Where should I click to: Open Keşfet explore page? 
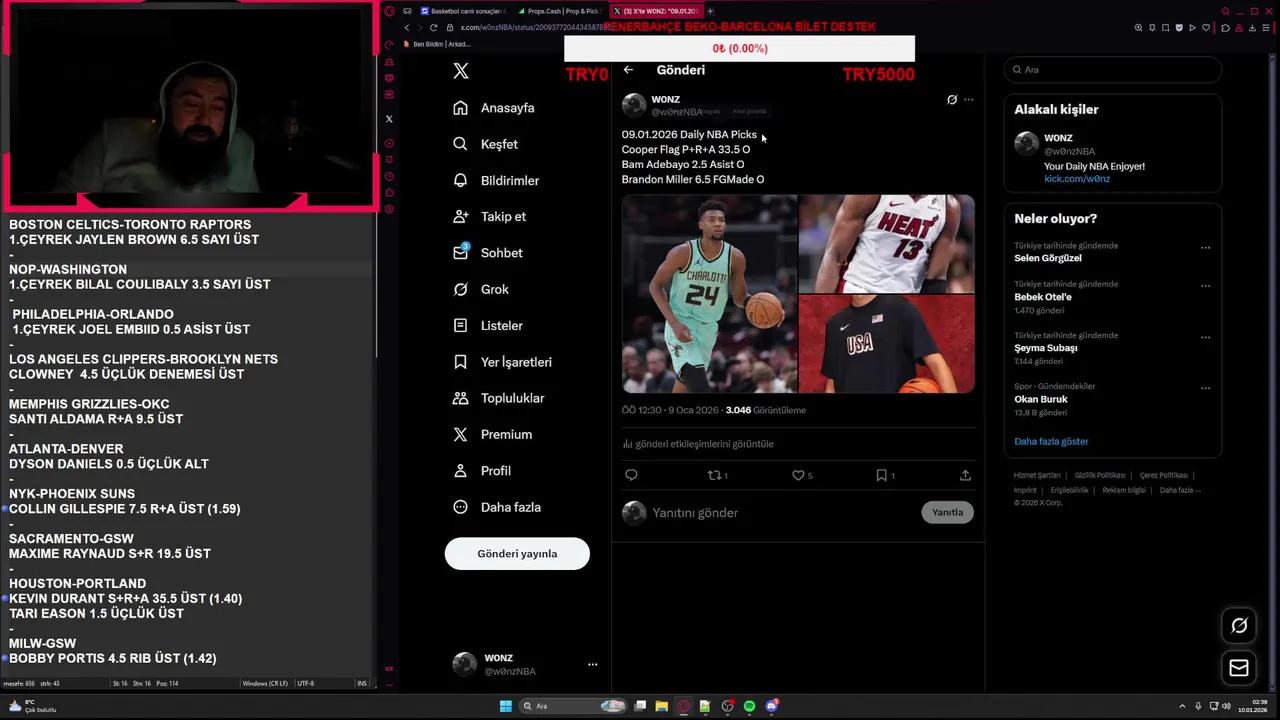click(x=486, y=144)
